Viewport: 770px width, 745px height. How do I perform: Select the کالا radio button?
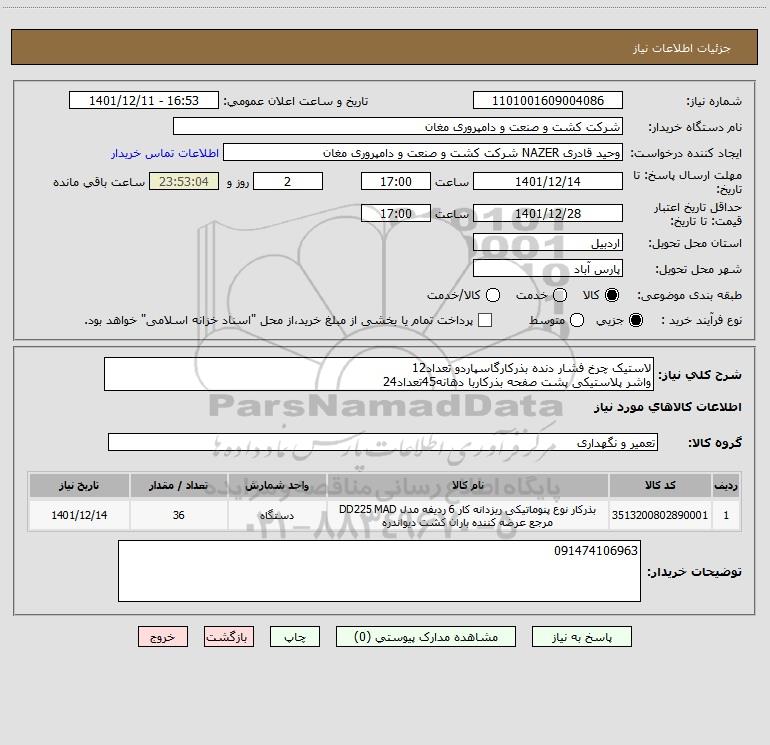(612, 295)
